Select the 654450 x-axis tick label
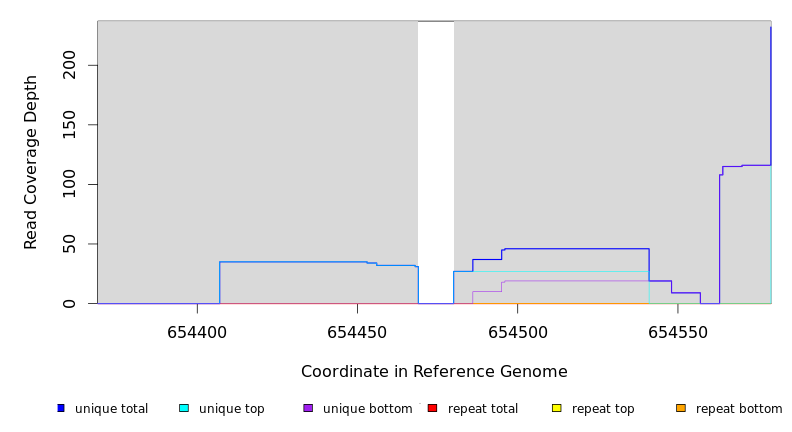 click(357, 332)
